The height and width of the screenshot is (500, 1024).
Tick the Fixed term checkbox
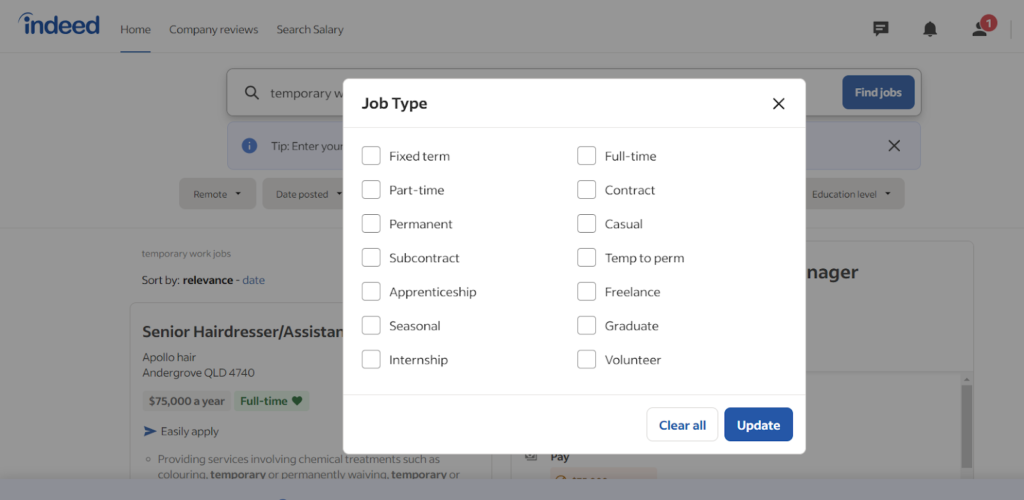click(371, 156)
